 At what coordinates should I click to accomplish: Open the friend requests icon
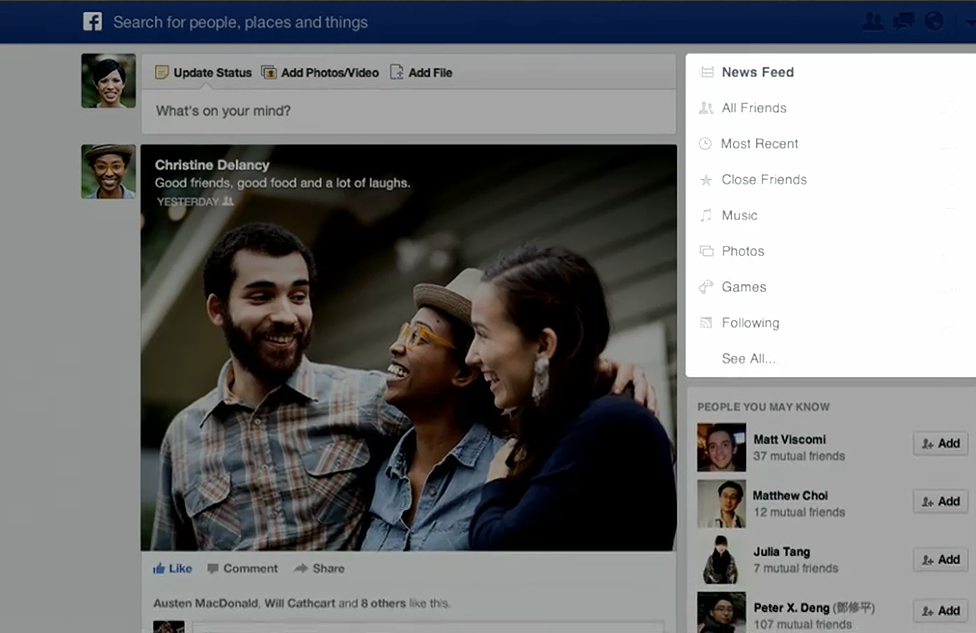tap(873, 22)
